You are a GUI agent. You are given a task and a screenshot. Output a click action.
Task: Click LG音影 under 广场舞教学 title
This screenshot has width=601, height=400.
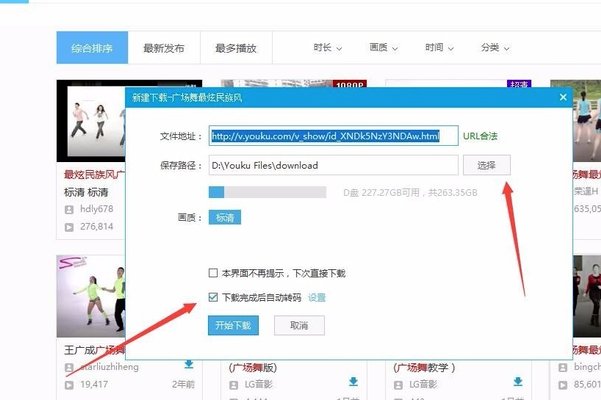(423, 384)
